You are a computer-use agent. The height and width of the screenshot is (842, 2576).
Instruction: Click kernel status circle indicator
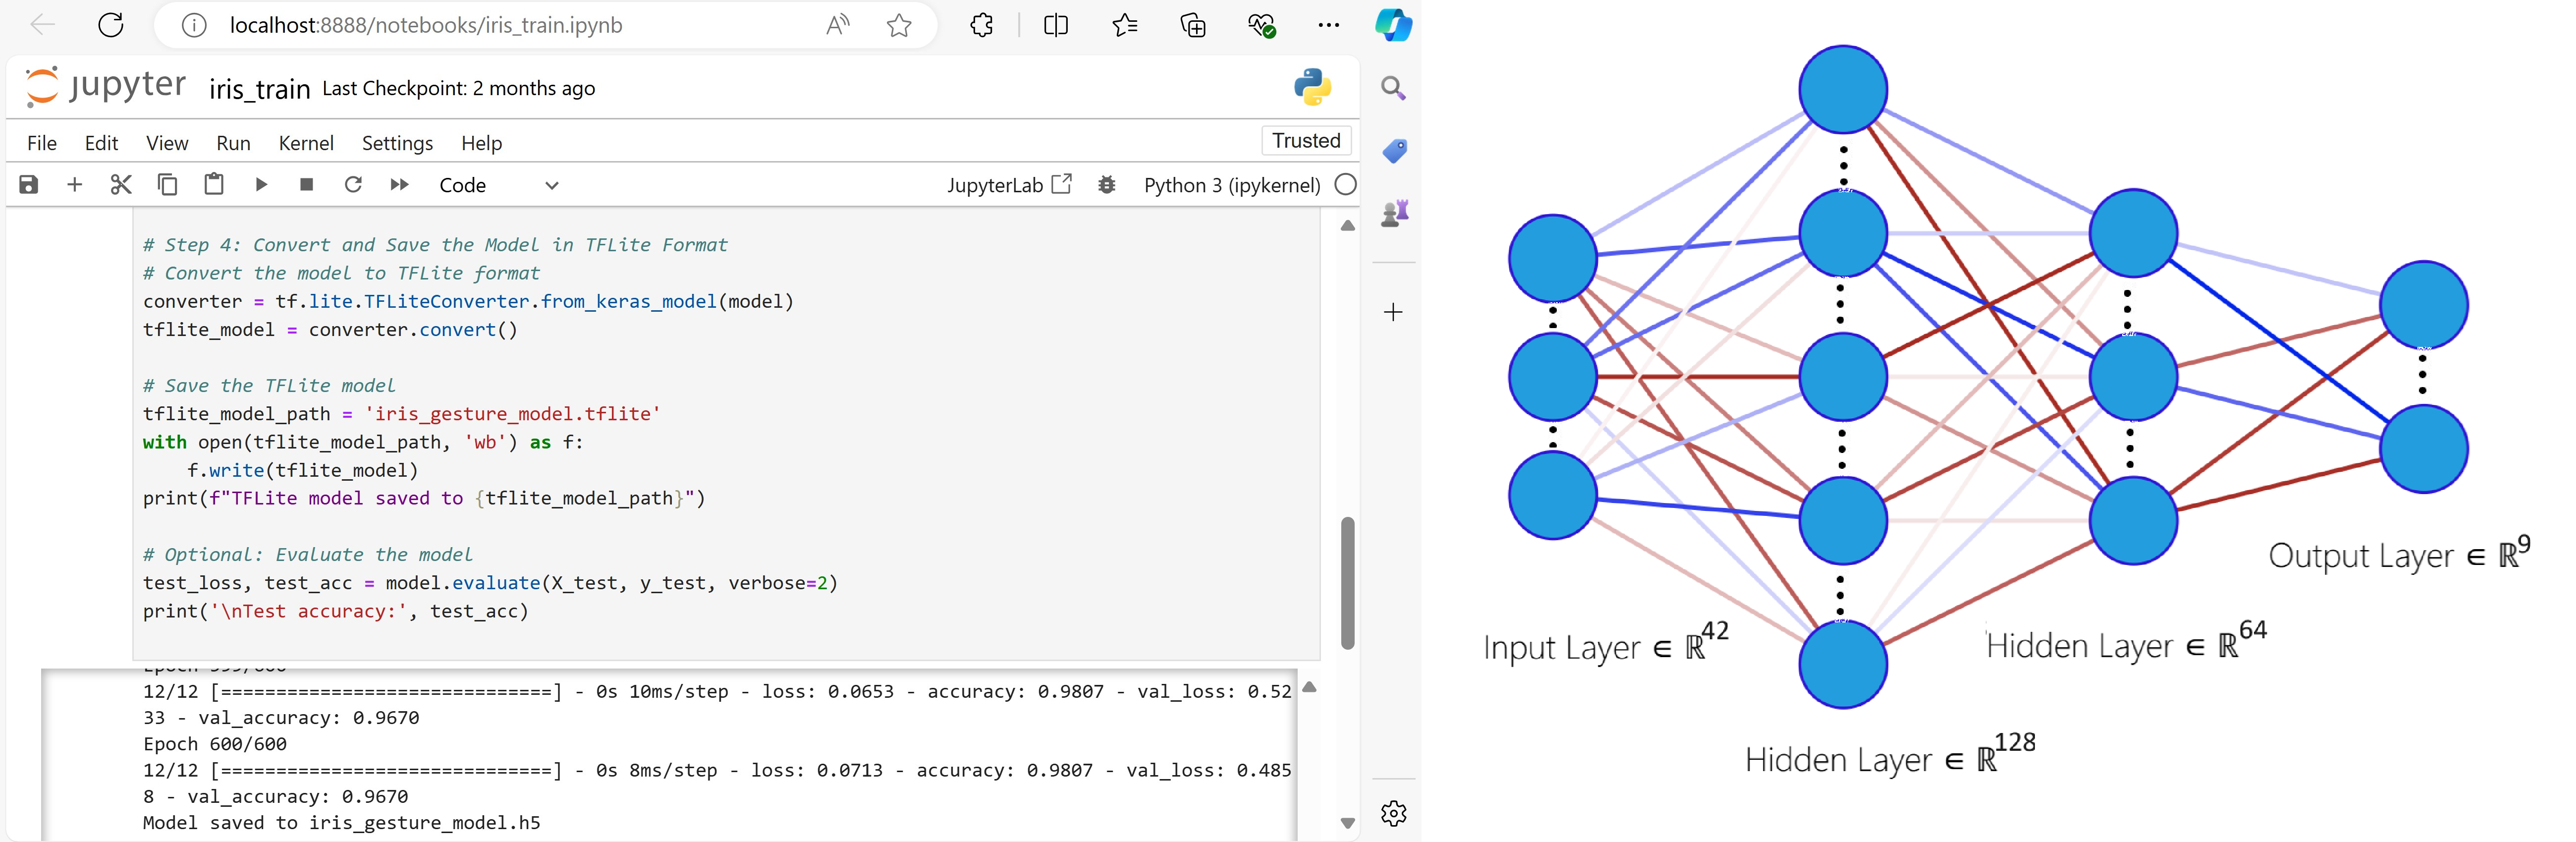[x=1345, y=185]
